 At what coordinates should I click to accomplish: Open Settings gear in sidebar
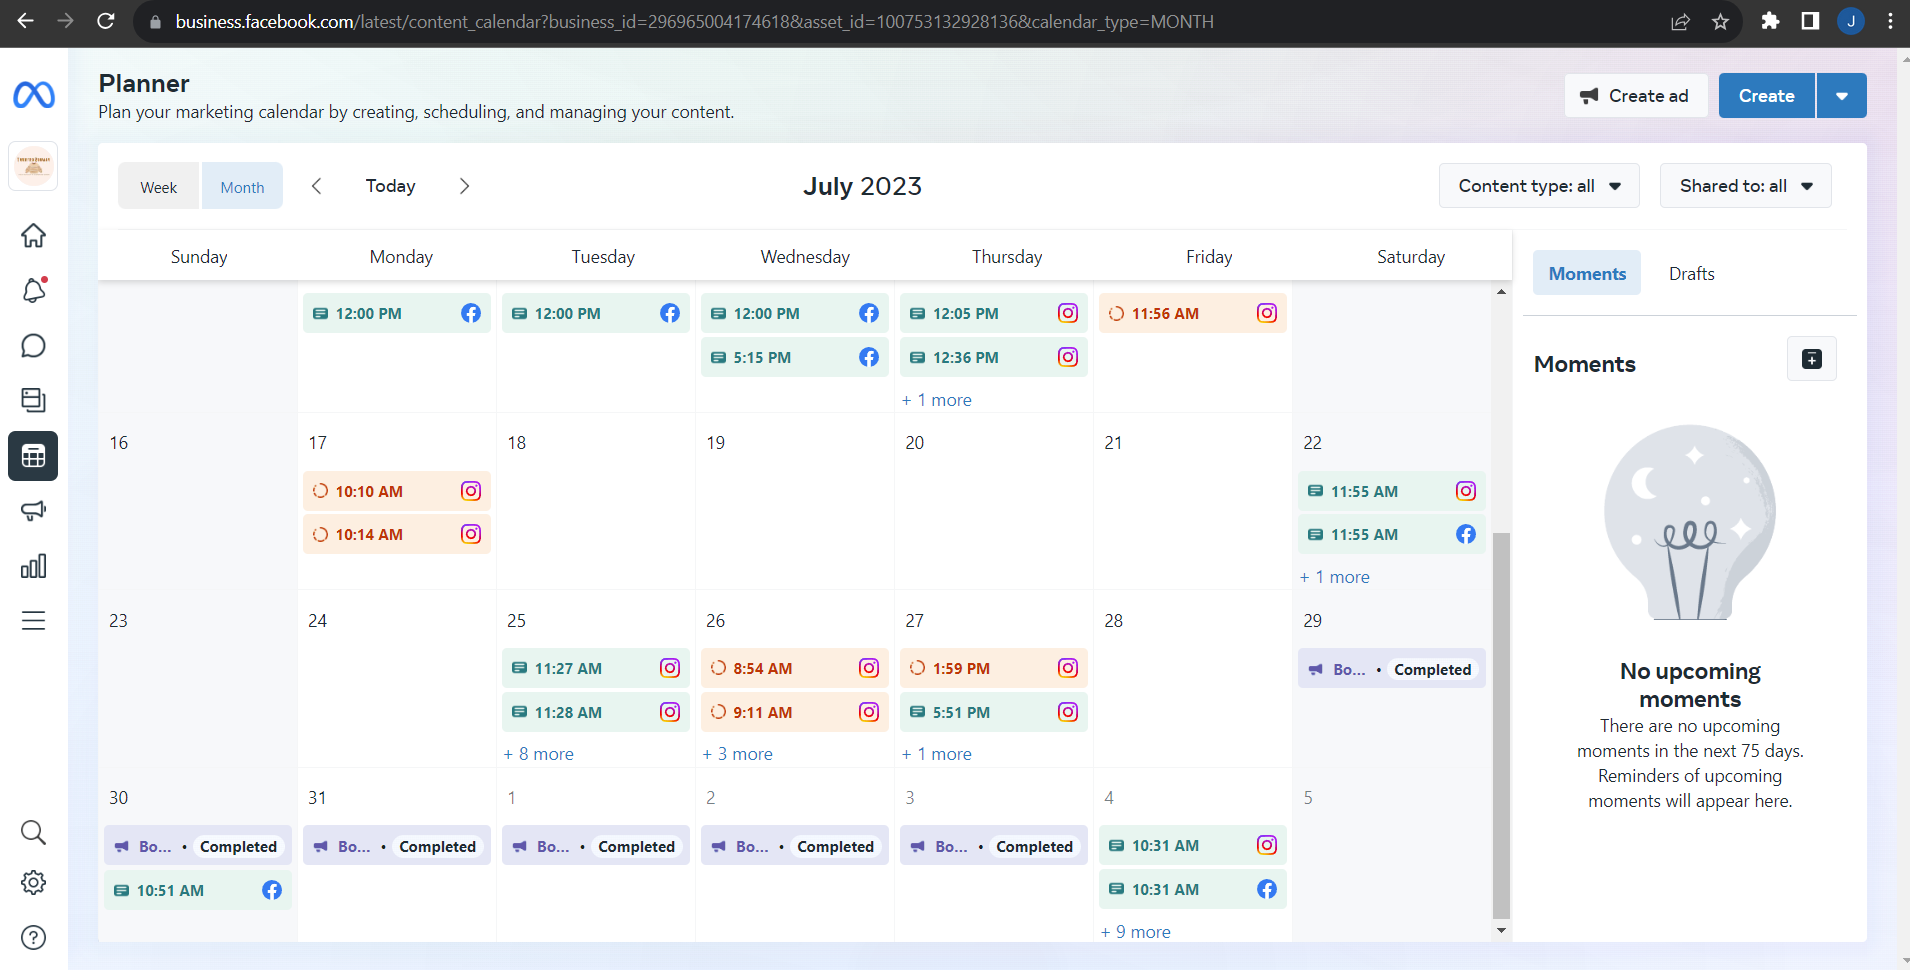click(34, 883)
